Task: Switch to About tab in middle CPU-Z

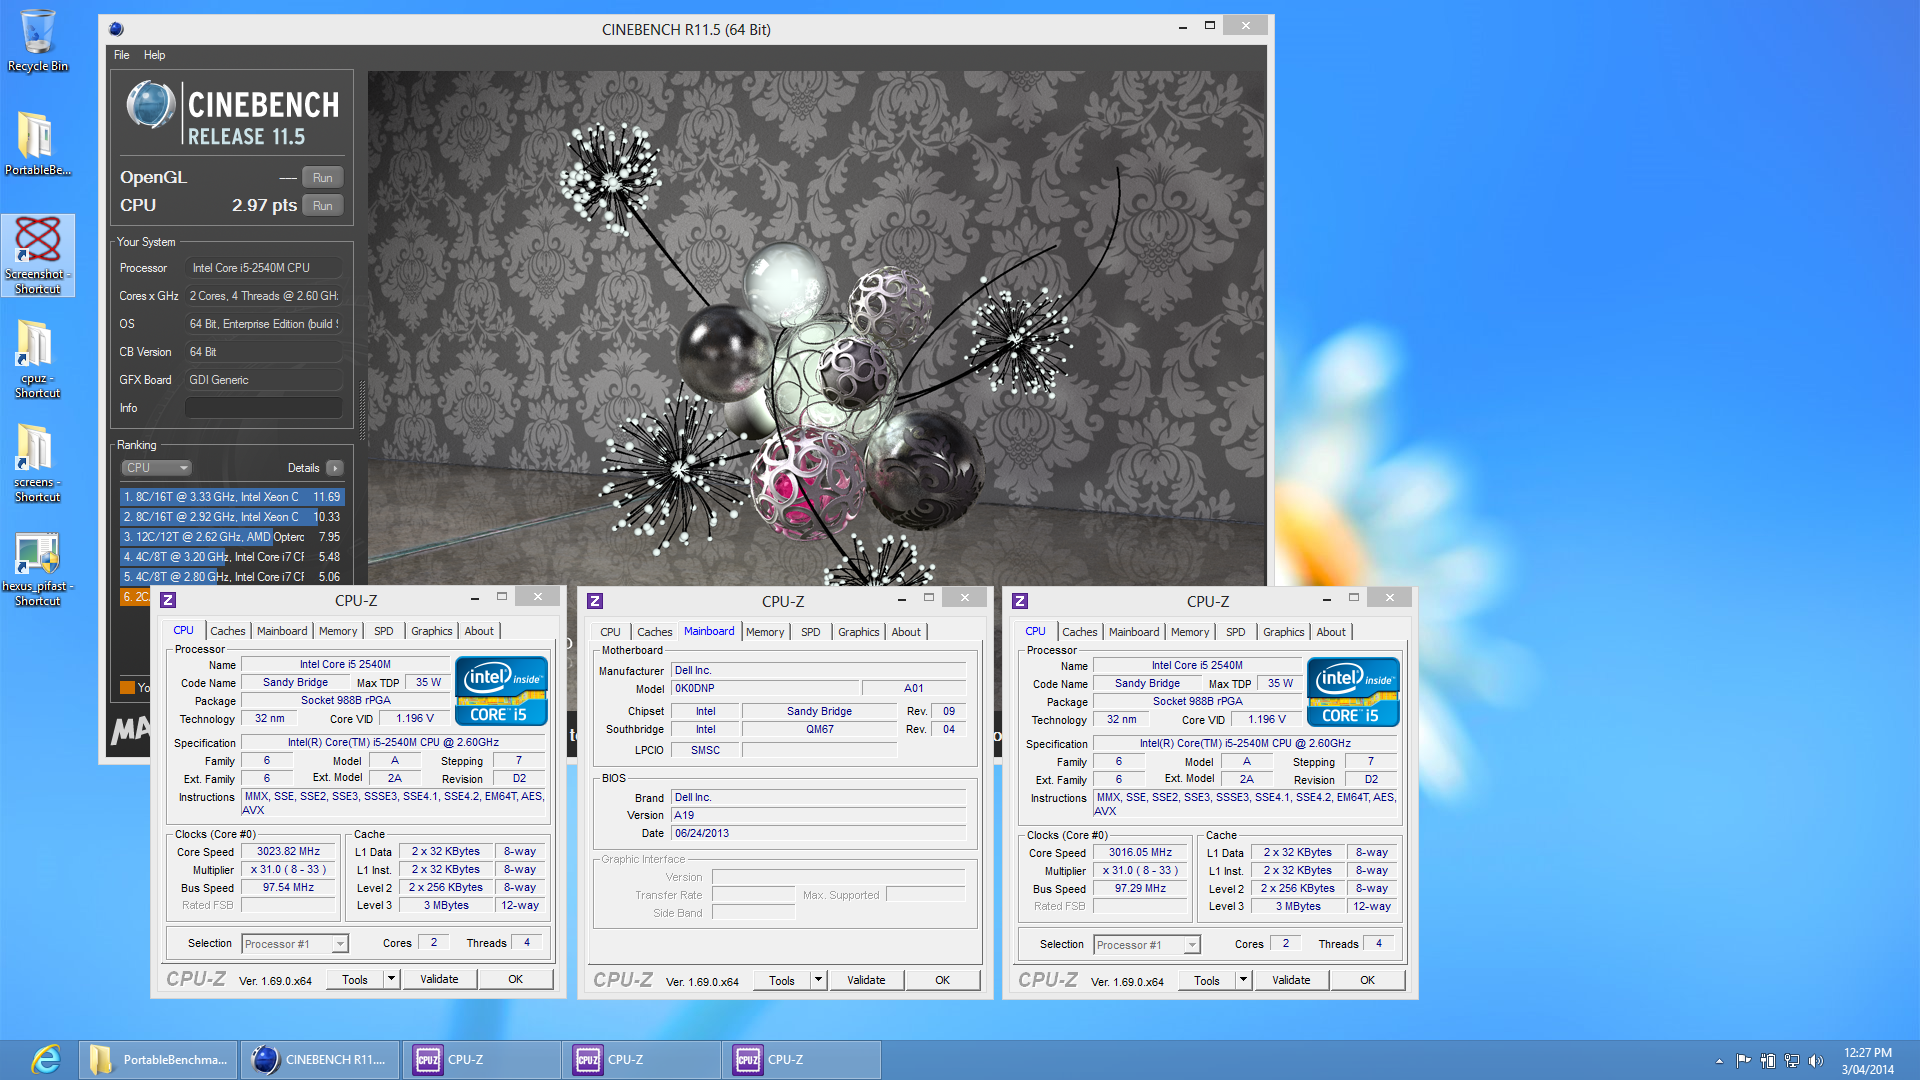Action: (906, 632)
